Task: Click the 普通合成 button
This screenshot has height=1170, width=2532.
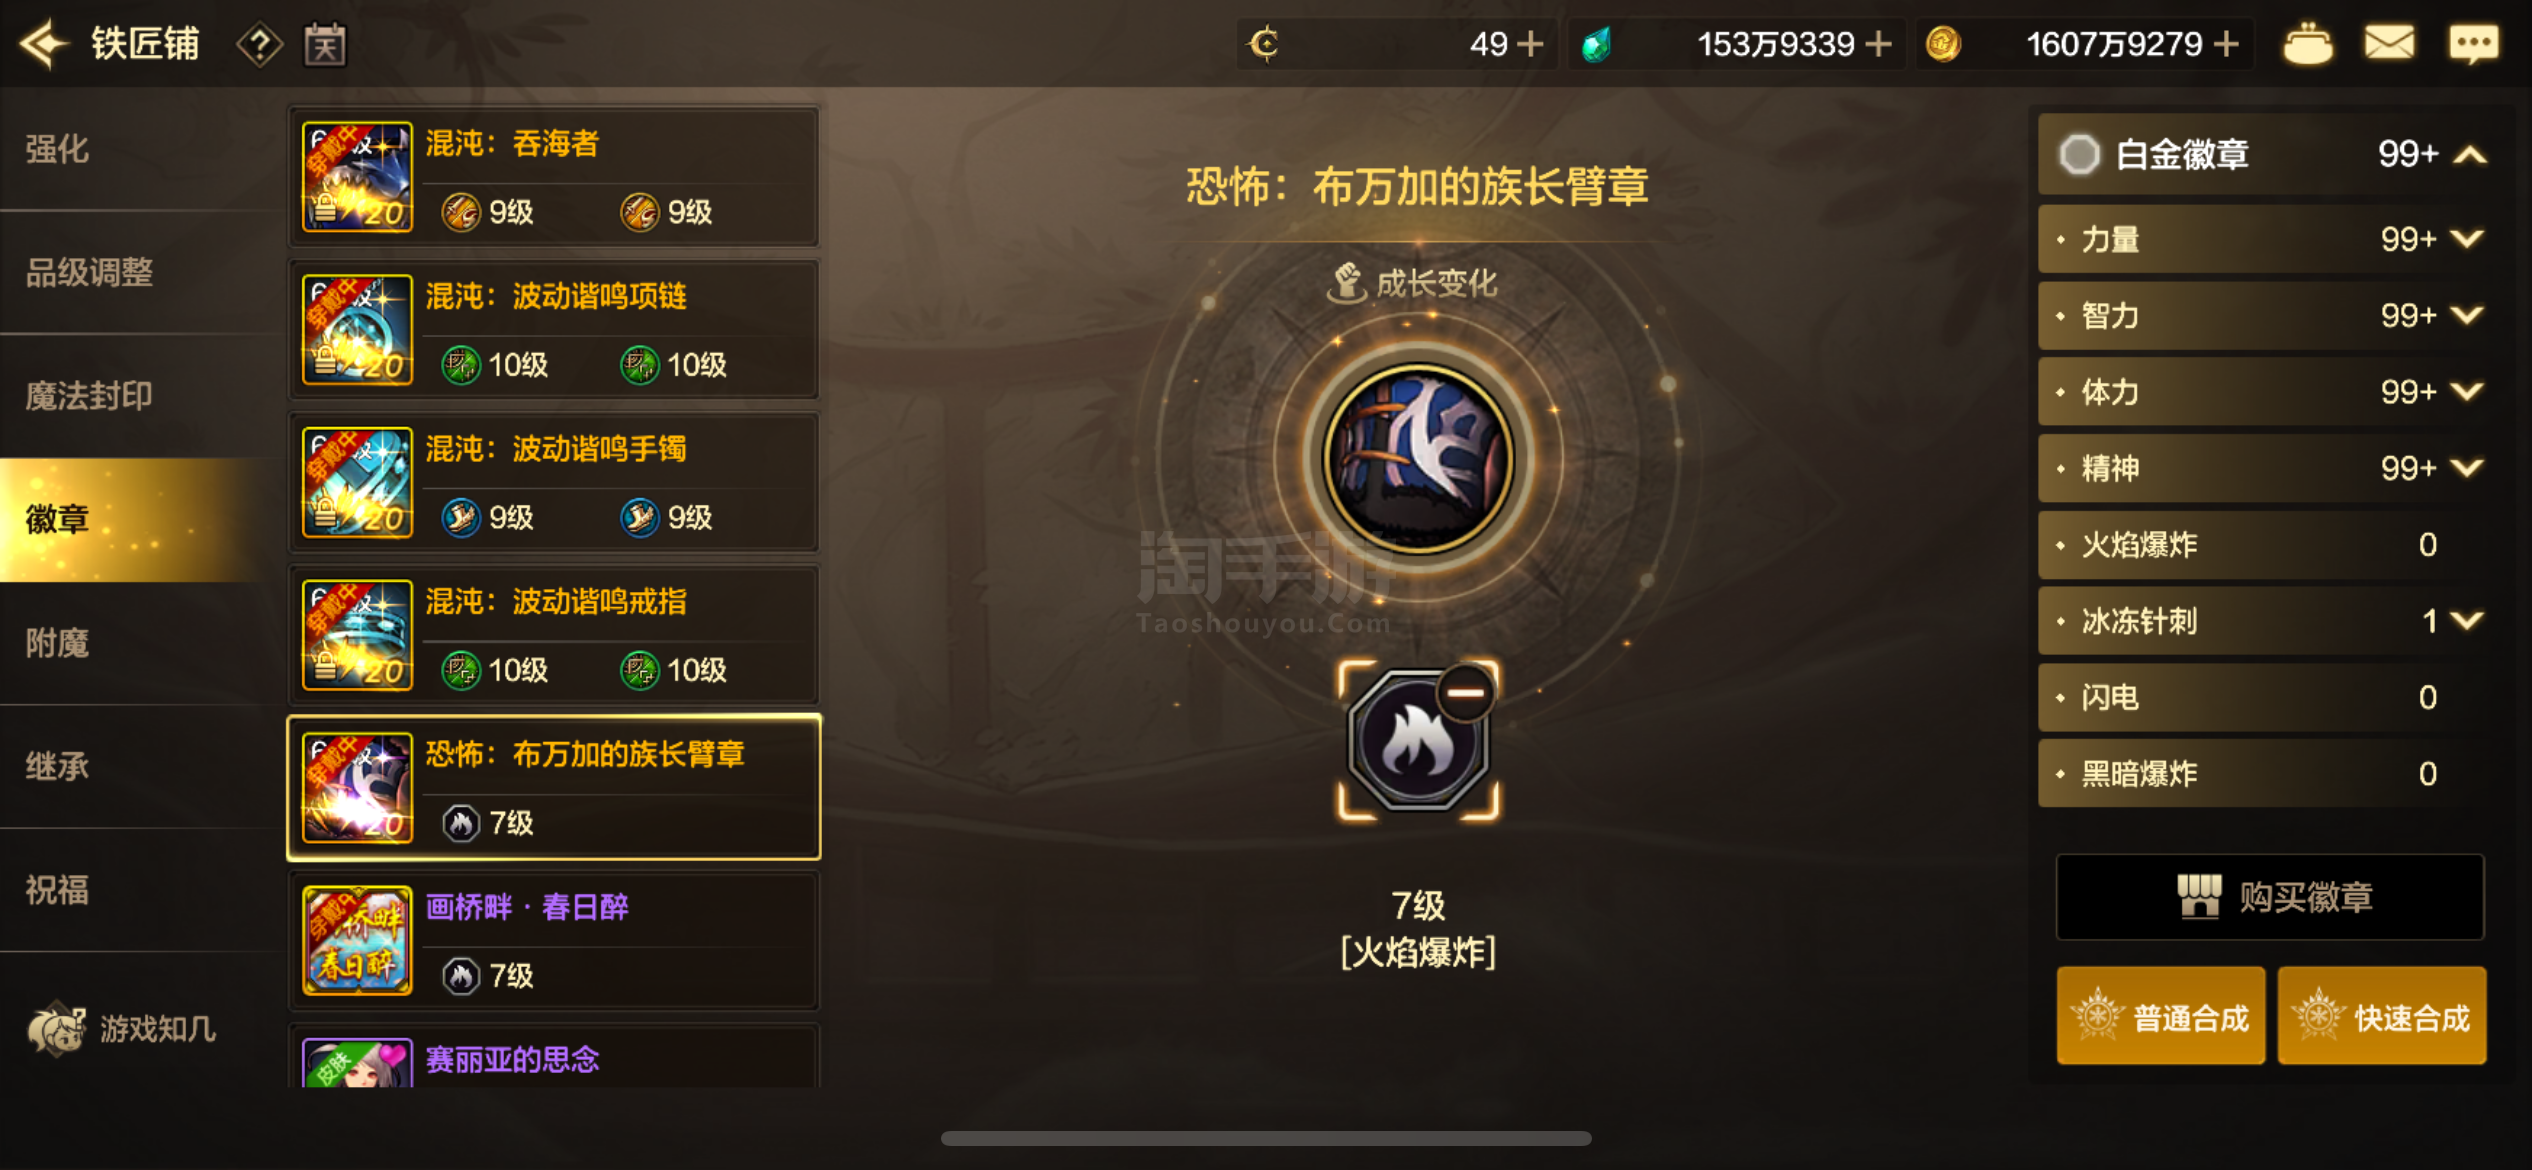Action: tap(2161, 1017)
